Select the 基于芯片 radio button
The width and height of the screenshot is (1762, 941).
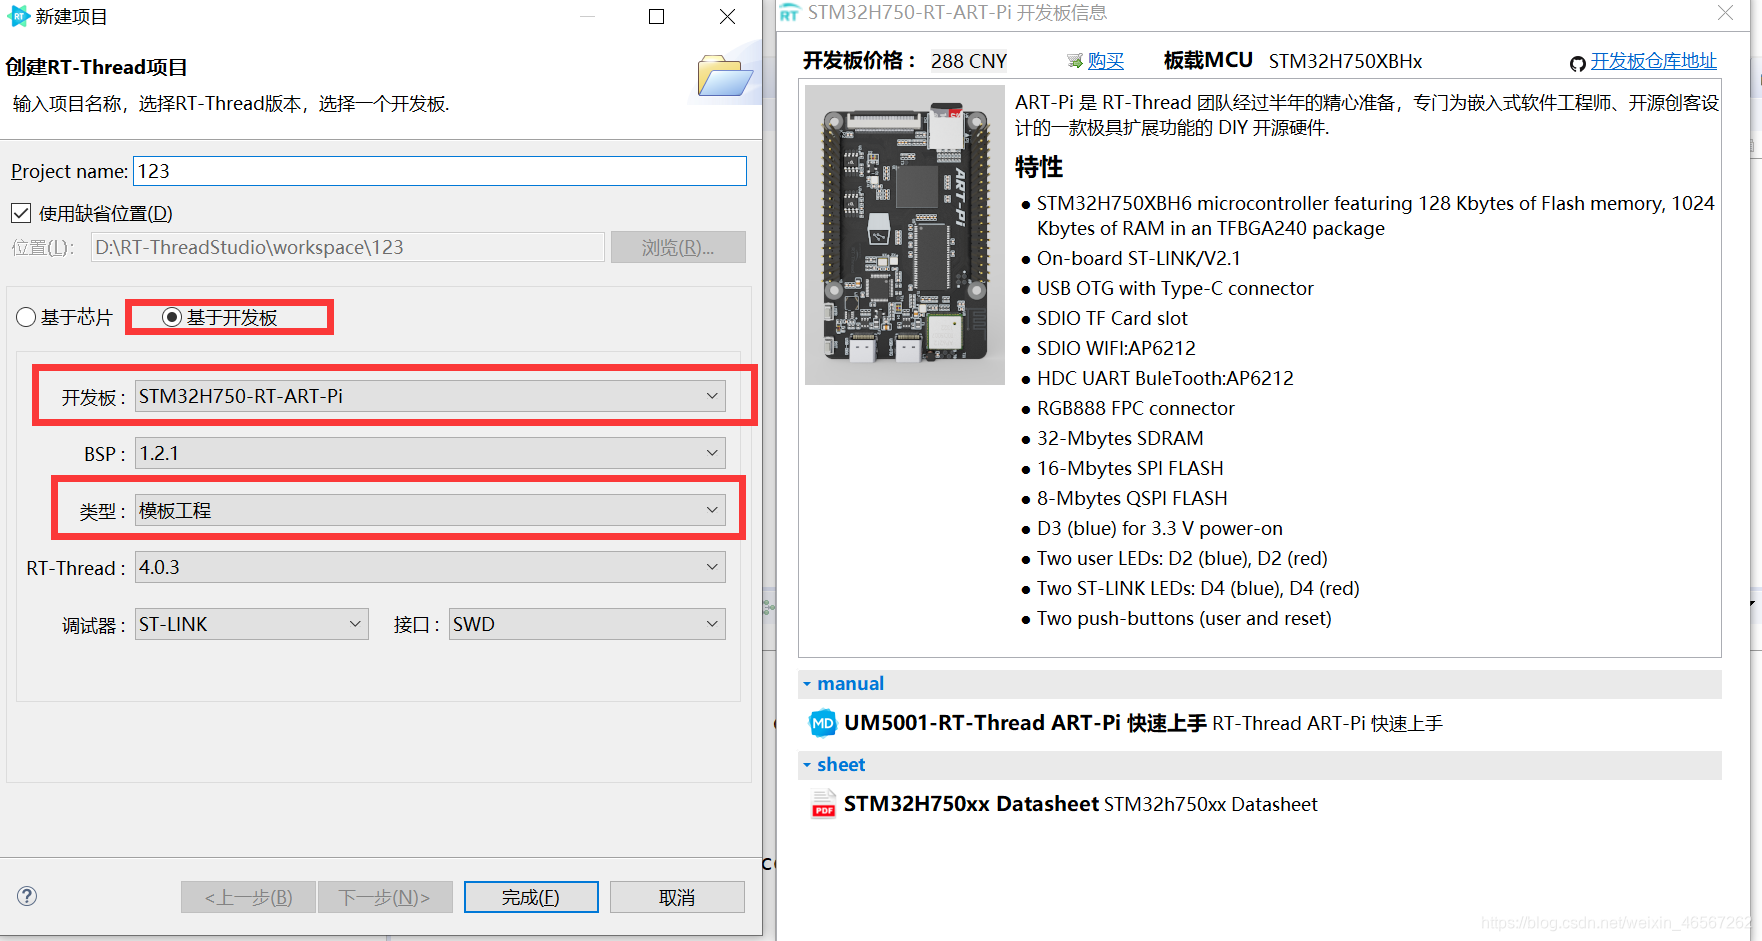(x=27, y=317)
